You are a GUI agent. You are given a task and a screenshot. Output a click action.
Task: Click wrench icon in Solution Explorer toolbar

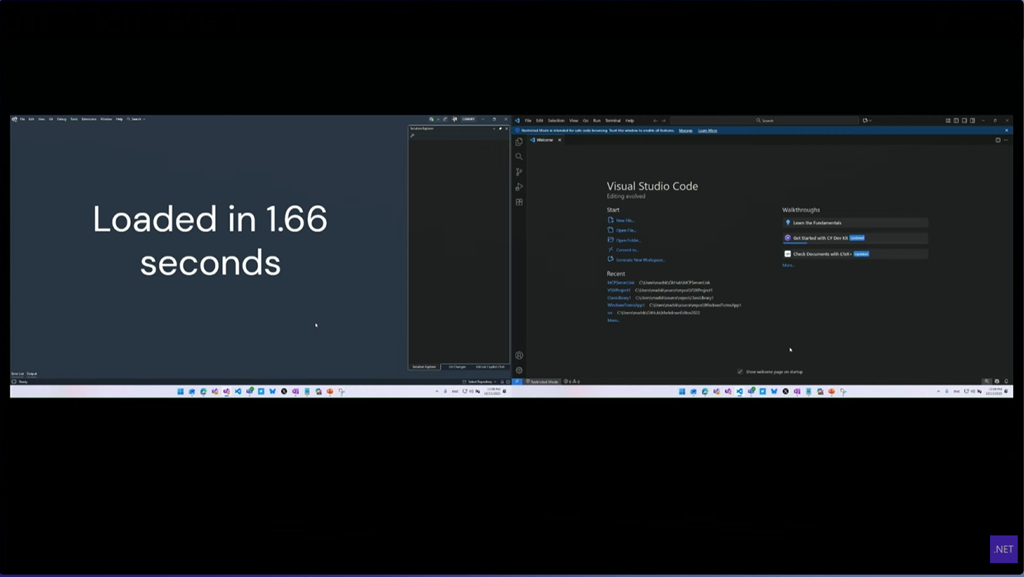[412, 136]
